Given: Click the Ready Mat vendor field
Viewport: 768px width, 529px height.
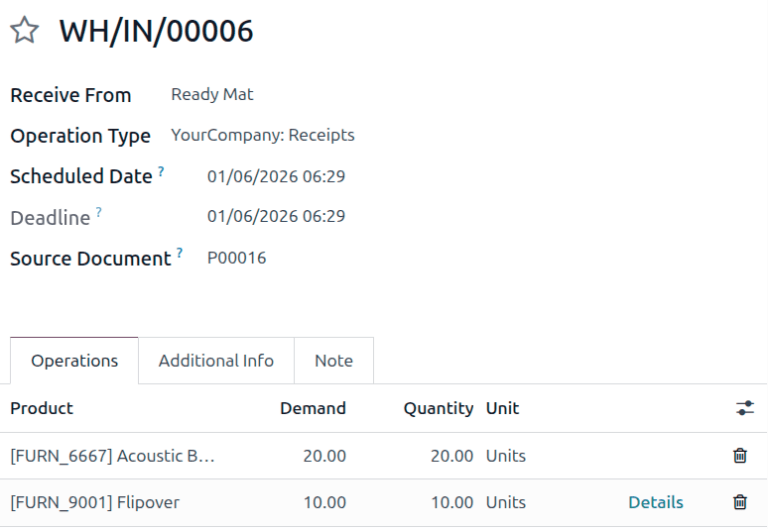Looking at the screenshot, I should click(x=212, y=95).
